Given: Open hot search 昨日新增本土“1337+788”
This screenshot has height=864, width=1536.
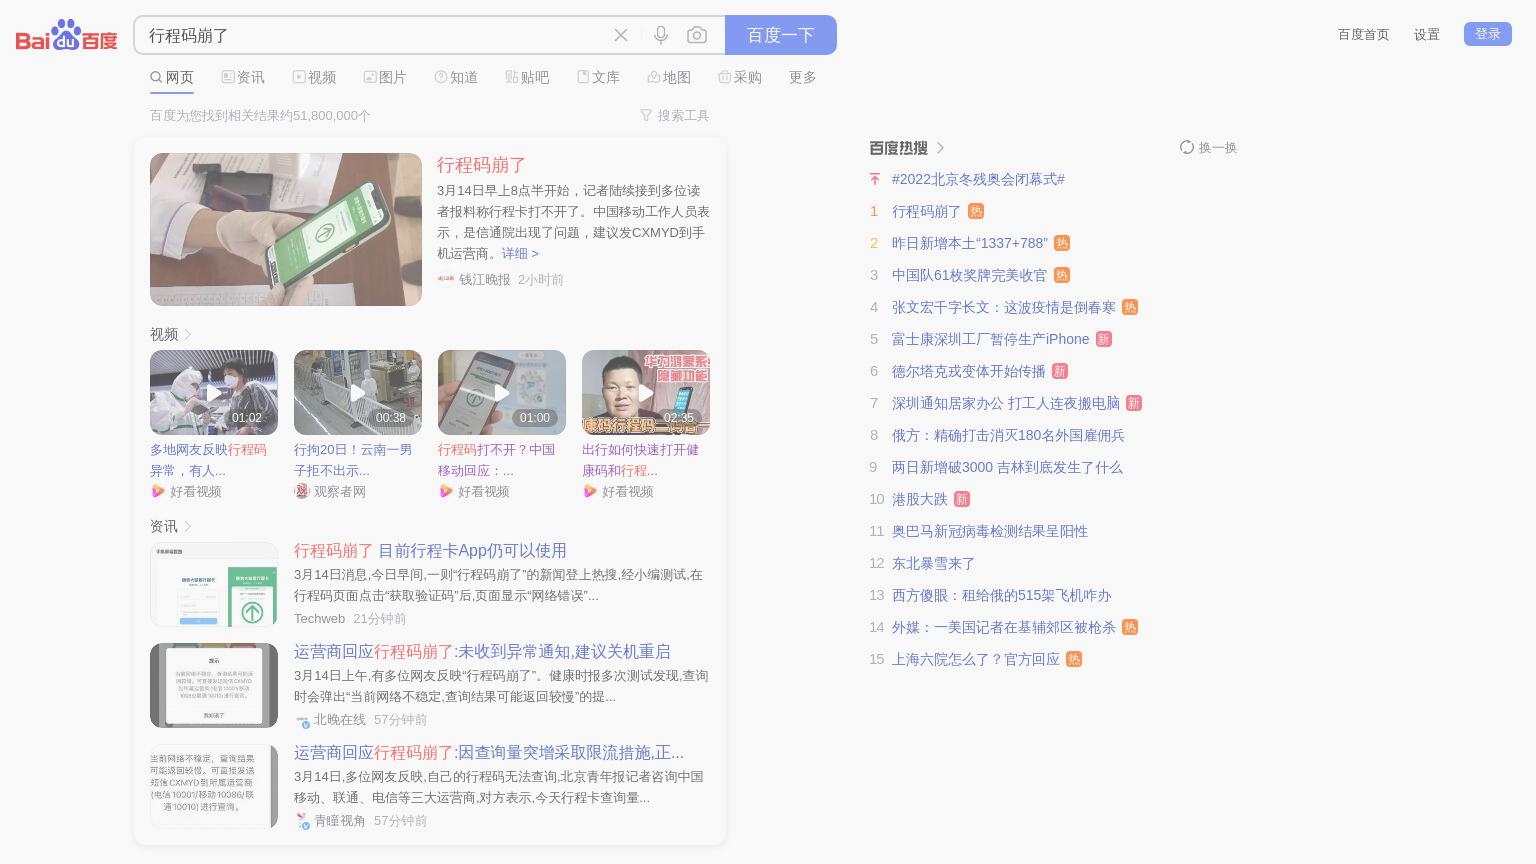Looking at the screenshot, I should [x=970, y=243].
